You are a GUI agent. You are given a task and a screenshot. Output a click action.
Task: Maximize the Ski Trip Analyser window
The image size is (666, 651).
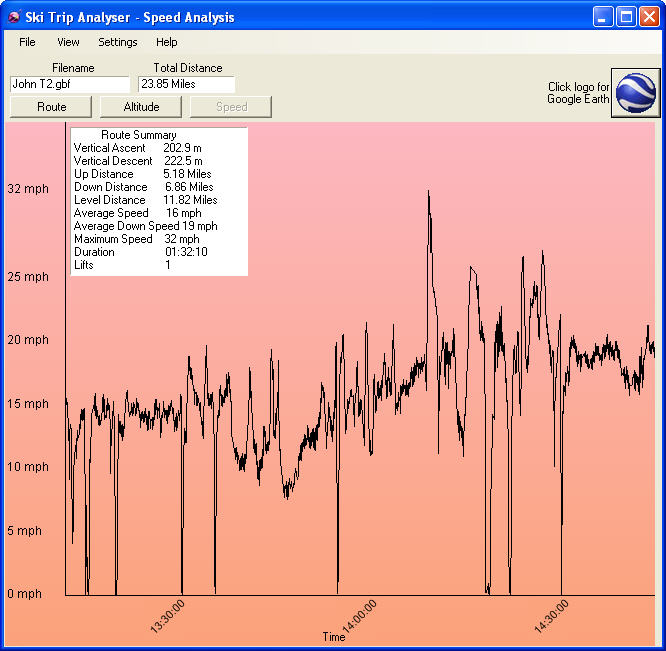coord(625,17)
